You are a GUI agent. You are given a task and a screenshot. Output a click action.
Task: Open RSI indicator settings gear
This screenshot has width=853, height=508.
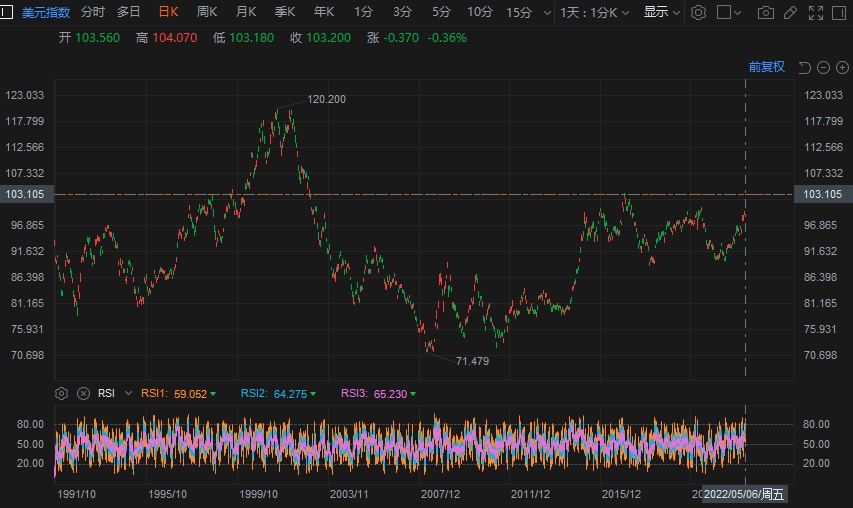pos(62,393)
